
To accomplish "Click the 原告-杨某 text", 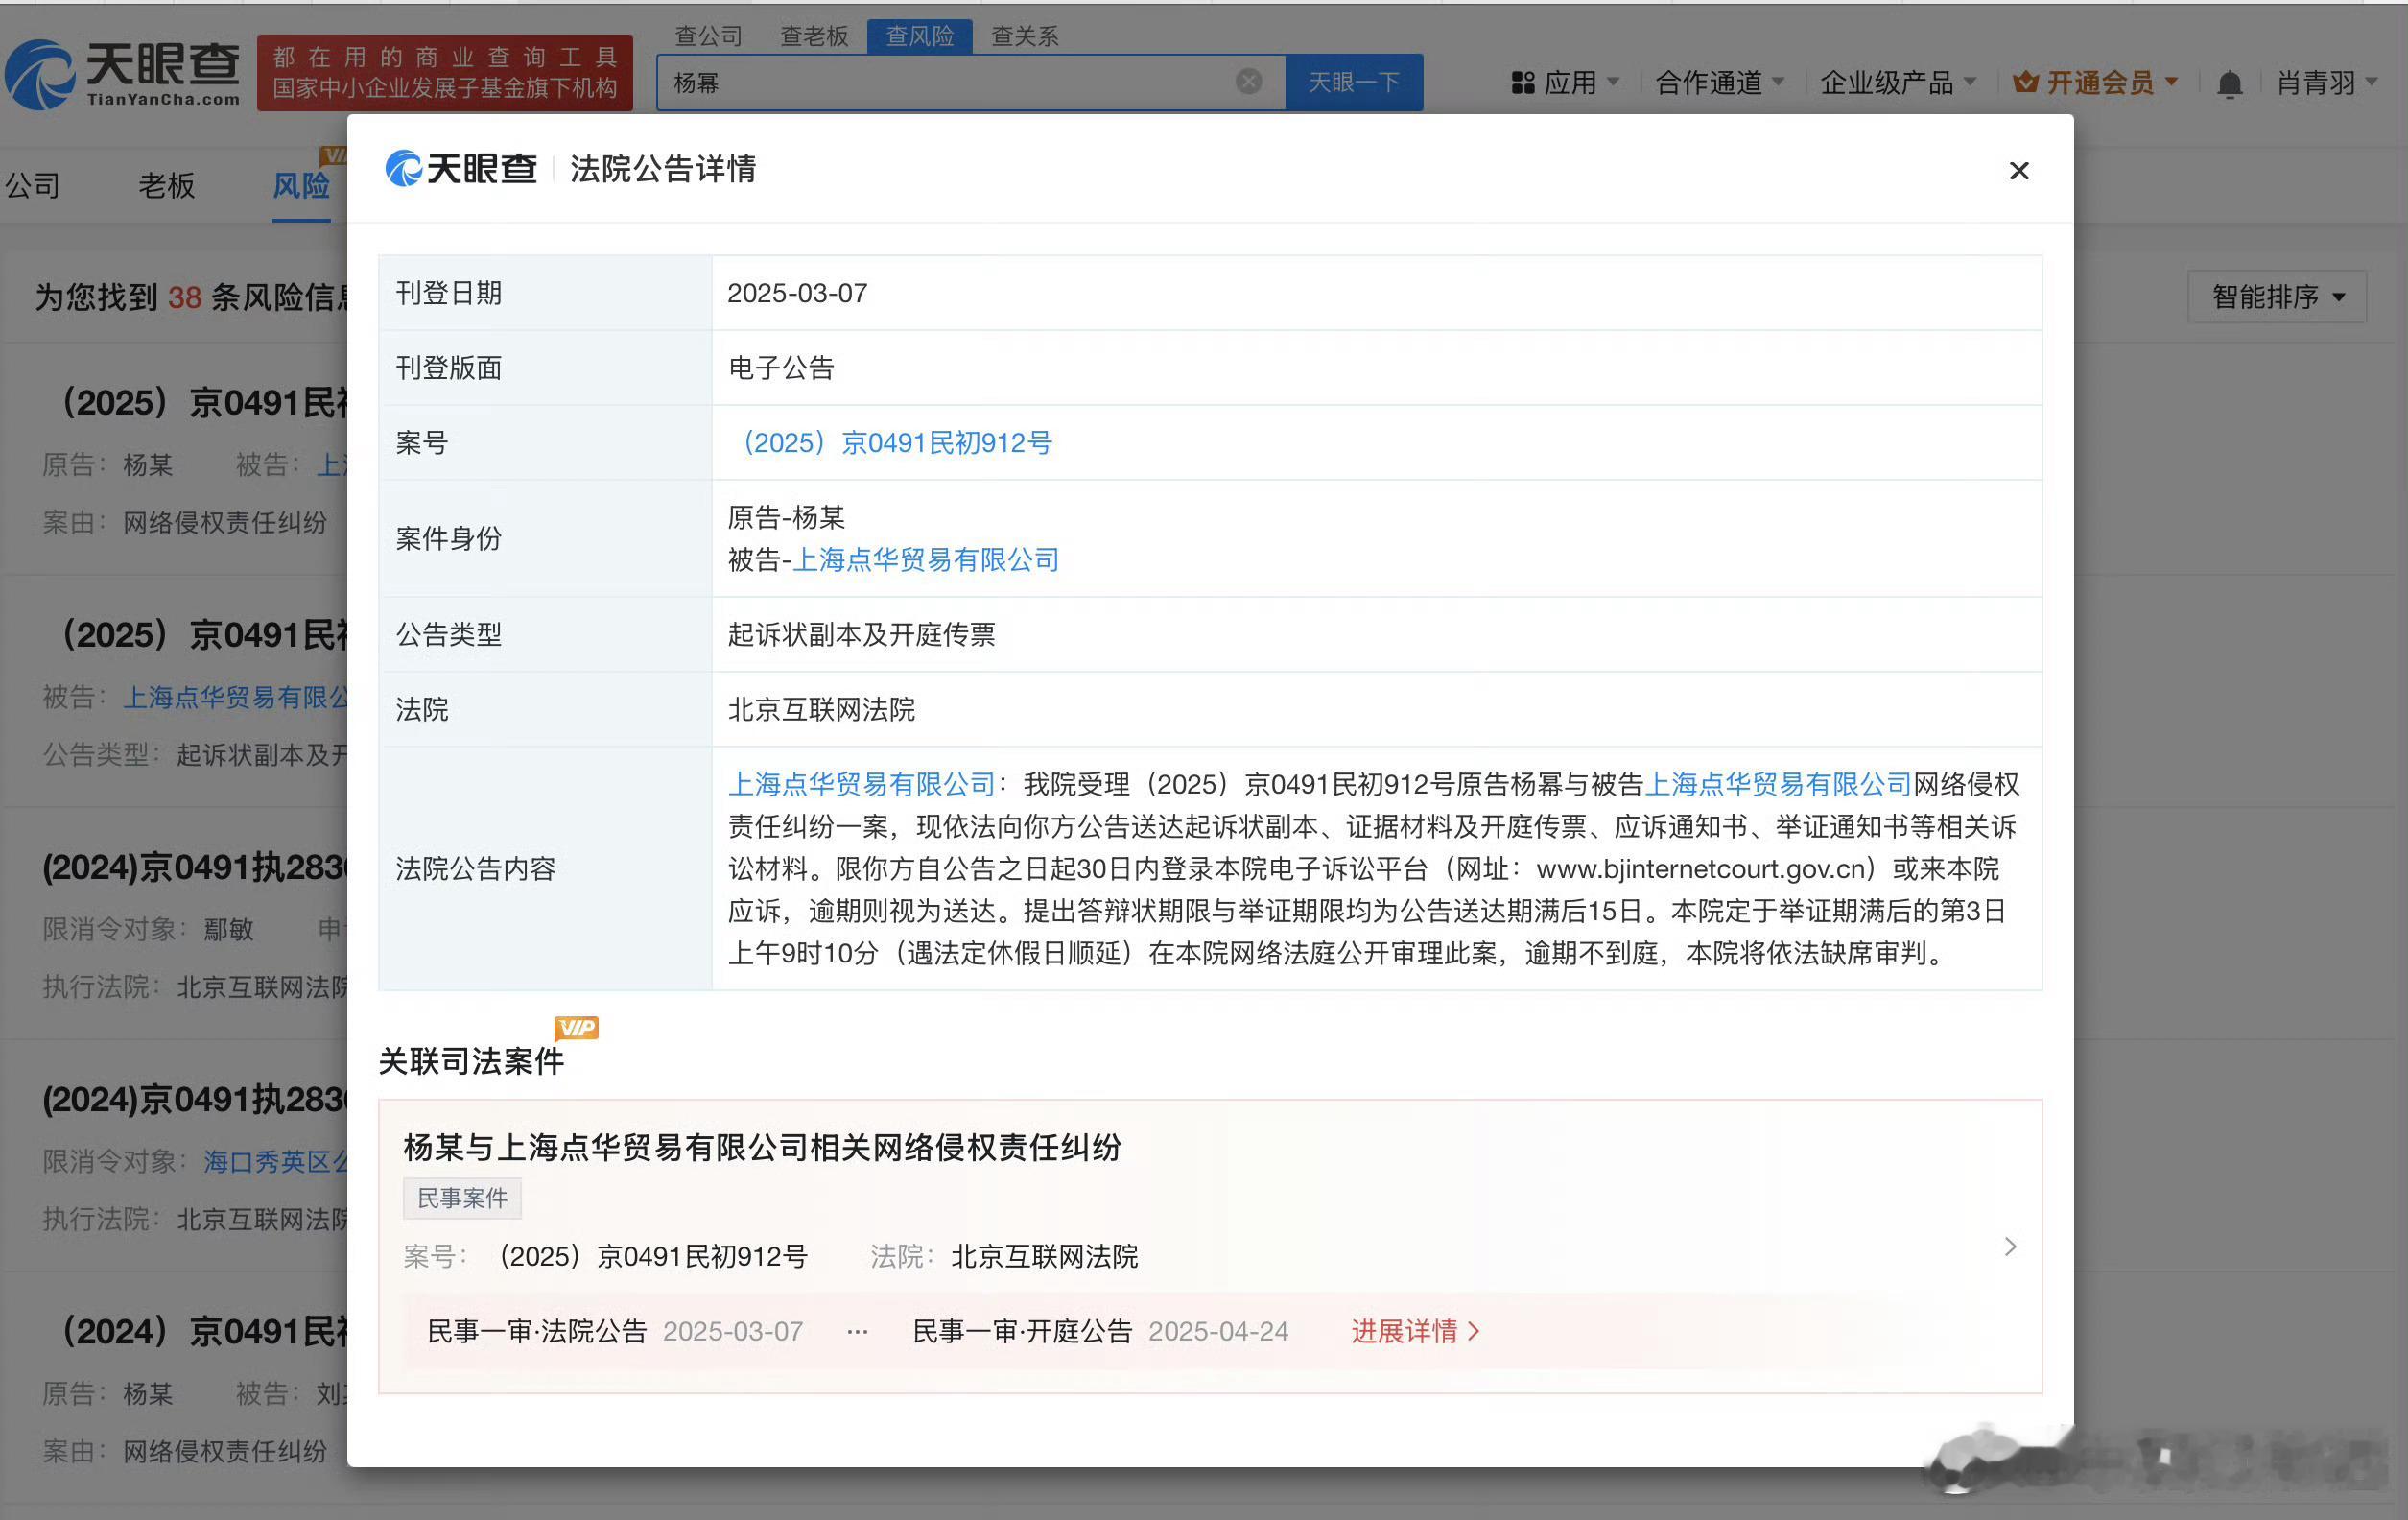I will (x=786, y=517).
